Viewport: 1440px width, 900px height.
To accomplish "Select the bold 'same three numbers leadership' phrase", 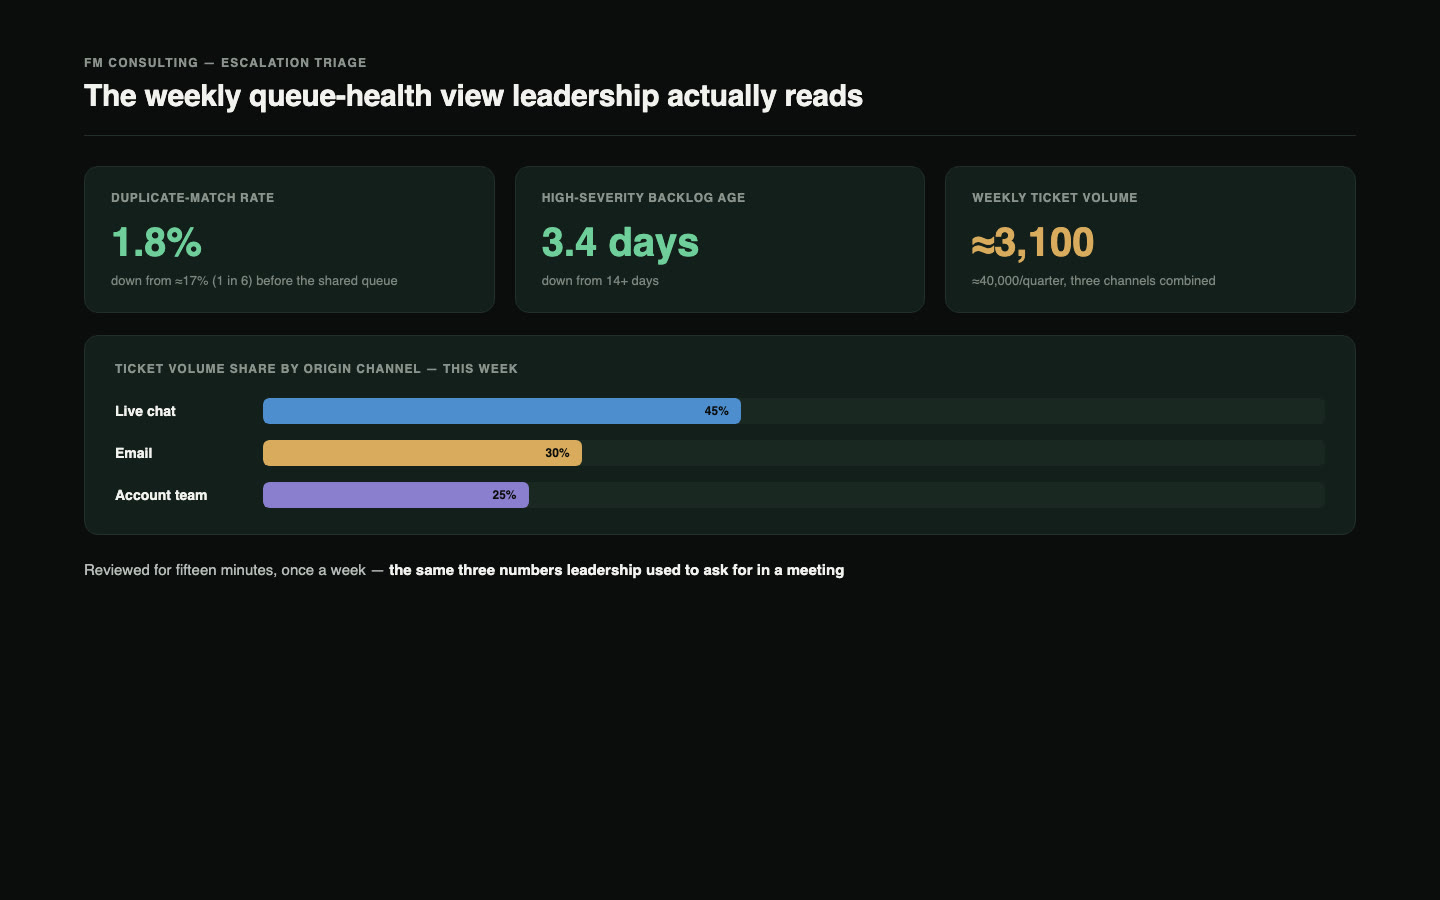I will (x=616, y=570).
